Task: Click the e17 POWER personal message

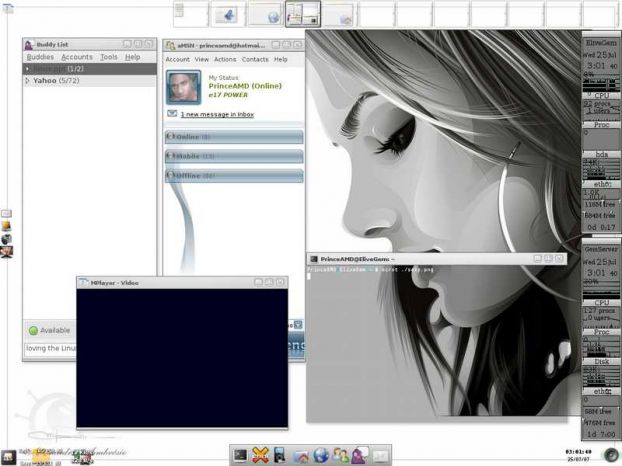Action: click(228, 95)
